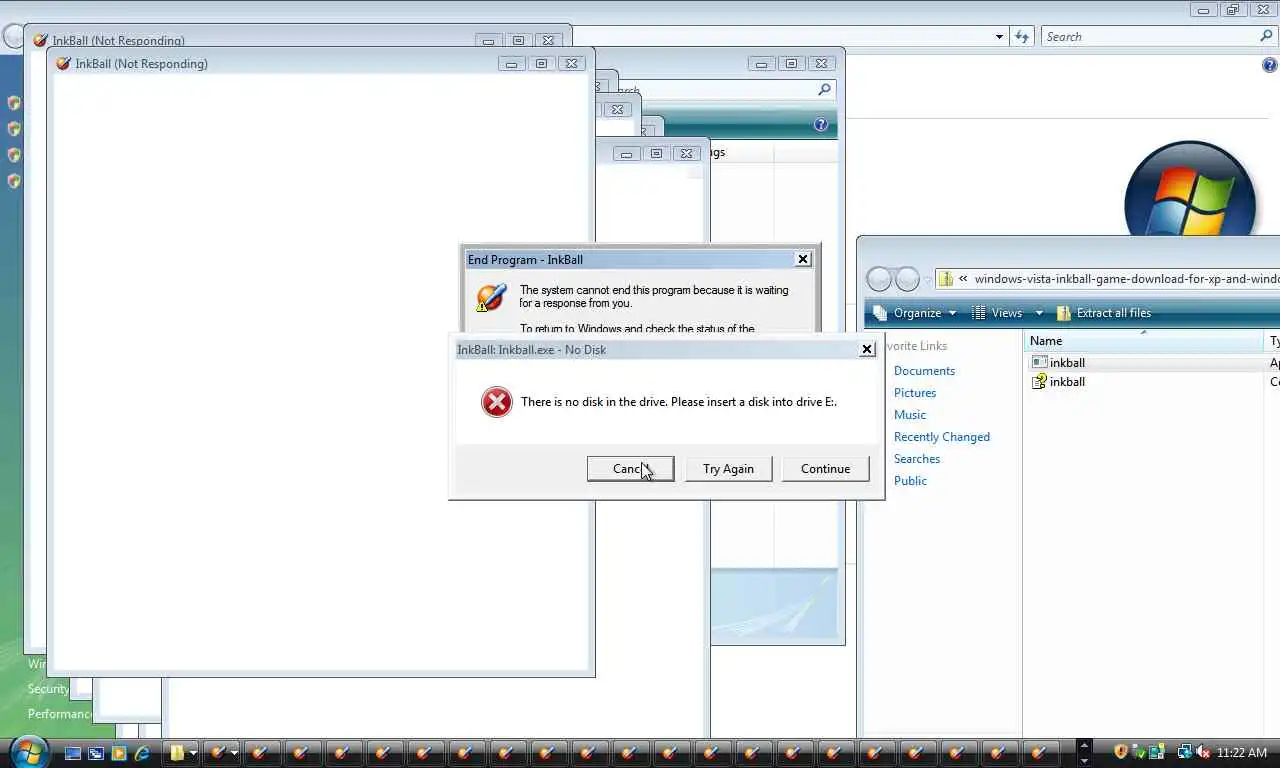This screenshot has width=1280, height=768.
Task: Click the magnifier icon in the top Search box
Action: [x=1267, y=36]
